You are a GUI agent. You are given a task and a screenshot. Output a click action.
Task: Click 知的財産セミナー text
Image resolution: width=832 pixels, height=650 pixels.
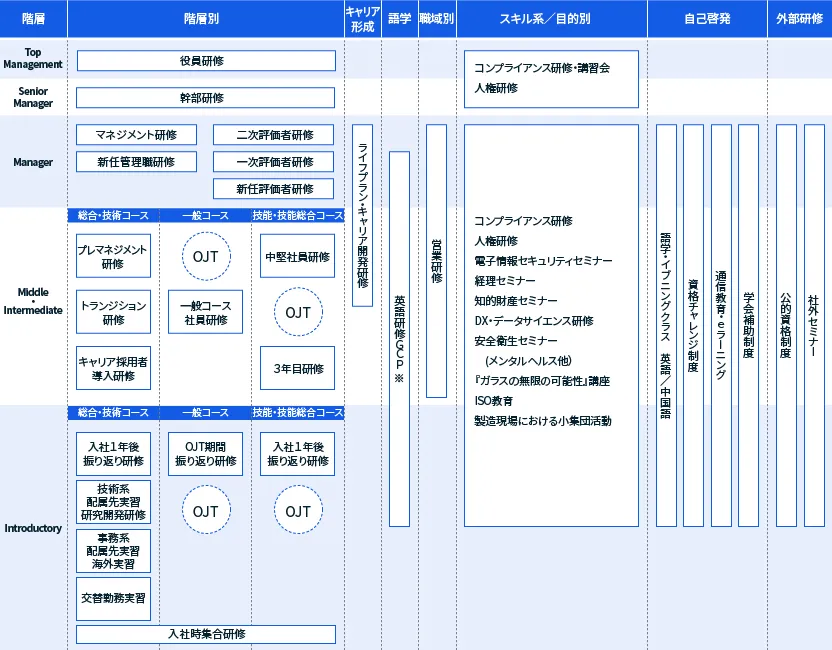(516, 301)
